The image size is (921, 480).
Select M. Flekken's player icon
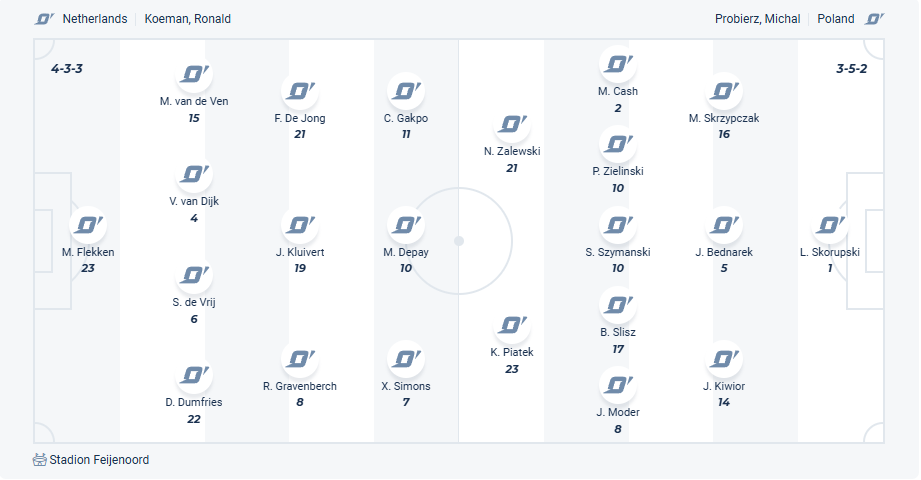coord(88,225)
